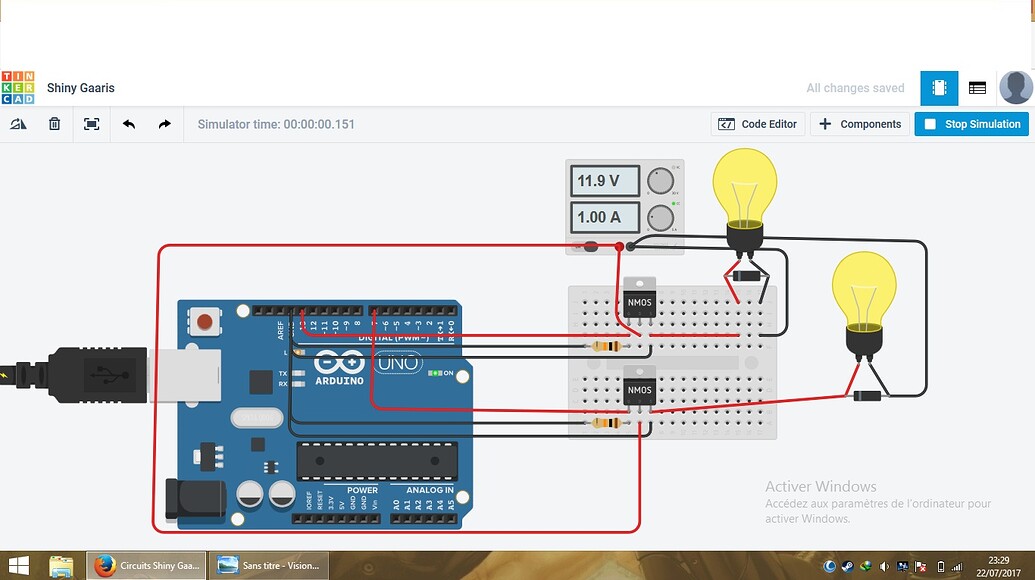Toggle the NMOS transistor on the lower breadboard

pyautogui.click(x=638, y=389)
